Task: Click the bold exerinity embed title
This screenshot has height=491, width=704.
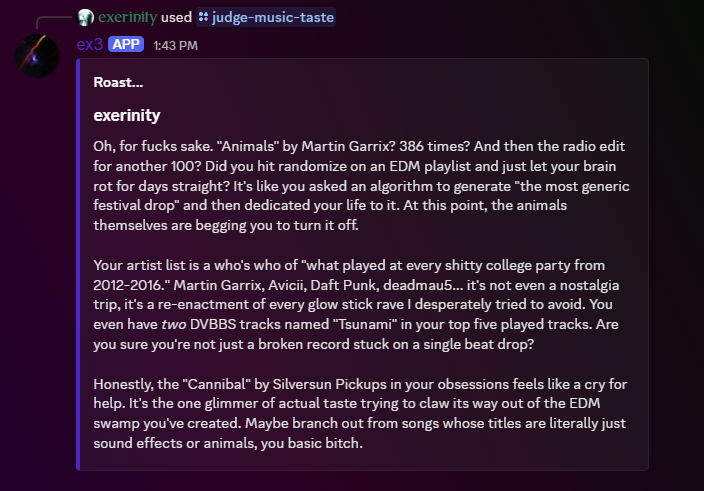Action: (127, 115)
